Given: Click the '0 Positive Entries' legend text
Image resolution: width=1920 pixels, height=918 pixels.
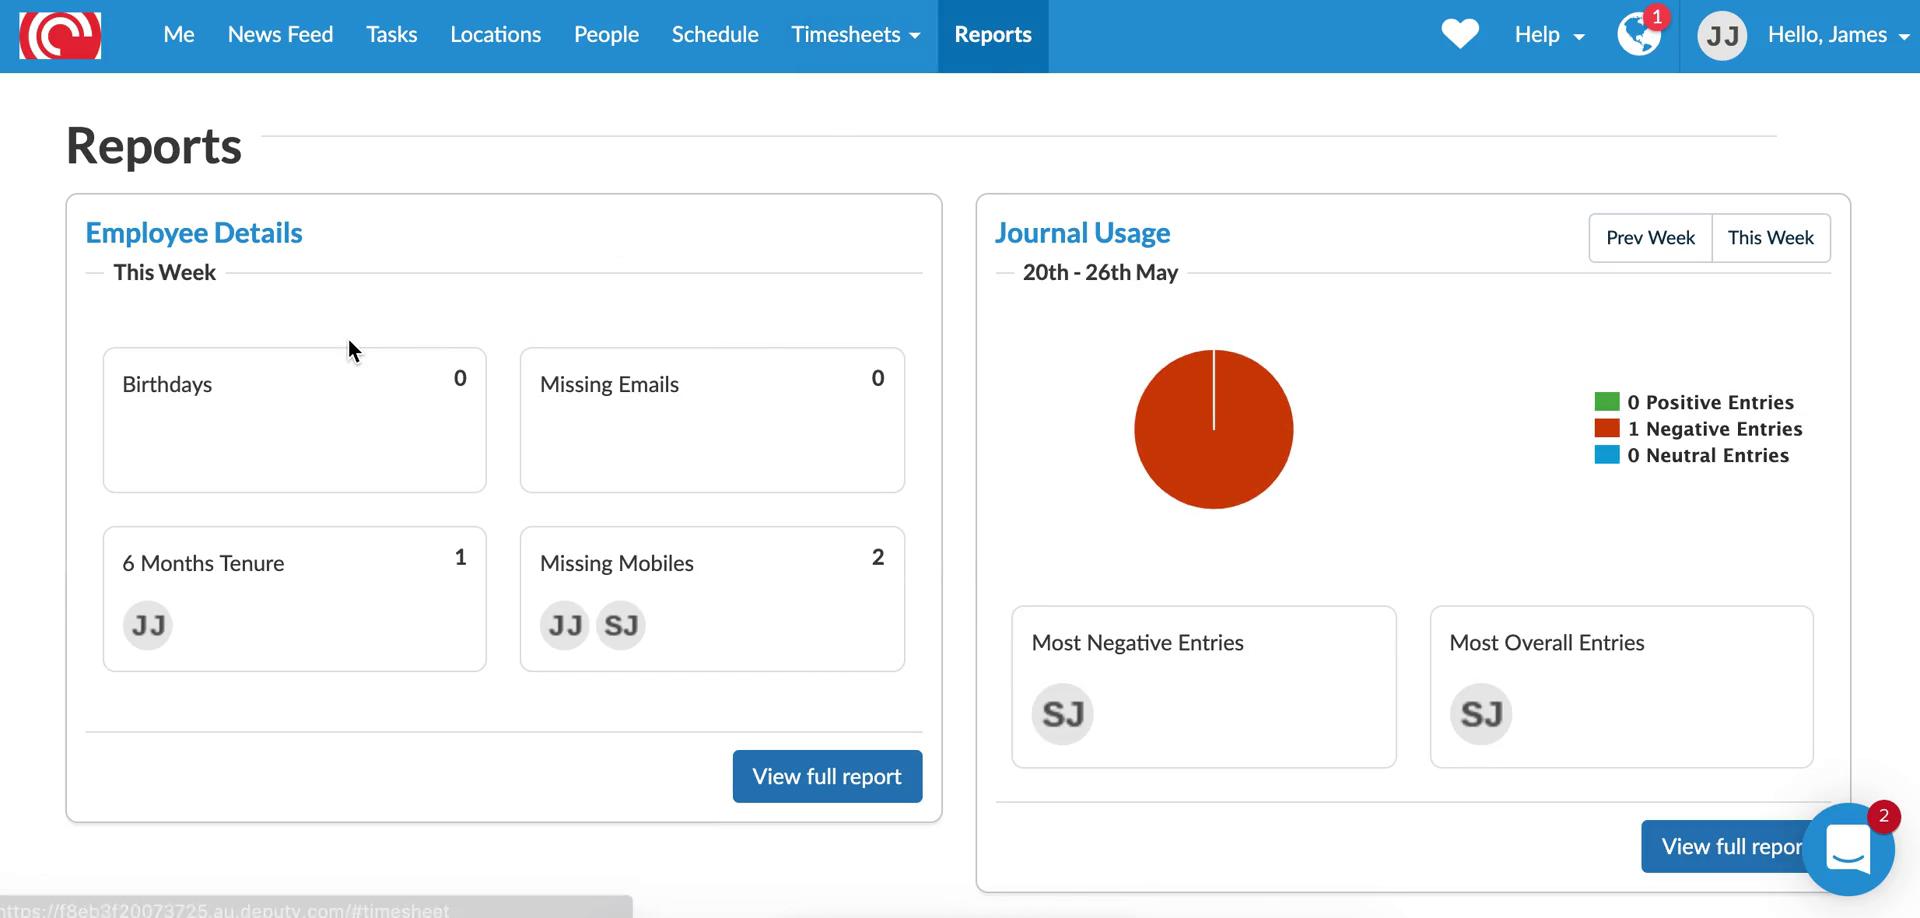Looking at the screenshot, I should coord(1711,402).
